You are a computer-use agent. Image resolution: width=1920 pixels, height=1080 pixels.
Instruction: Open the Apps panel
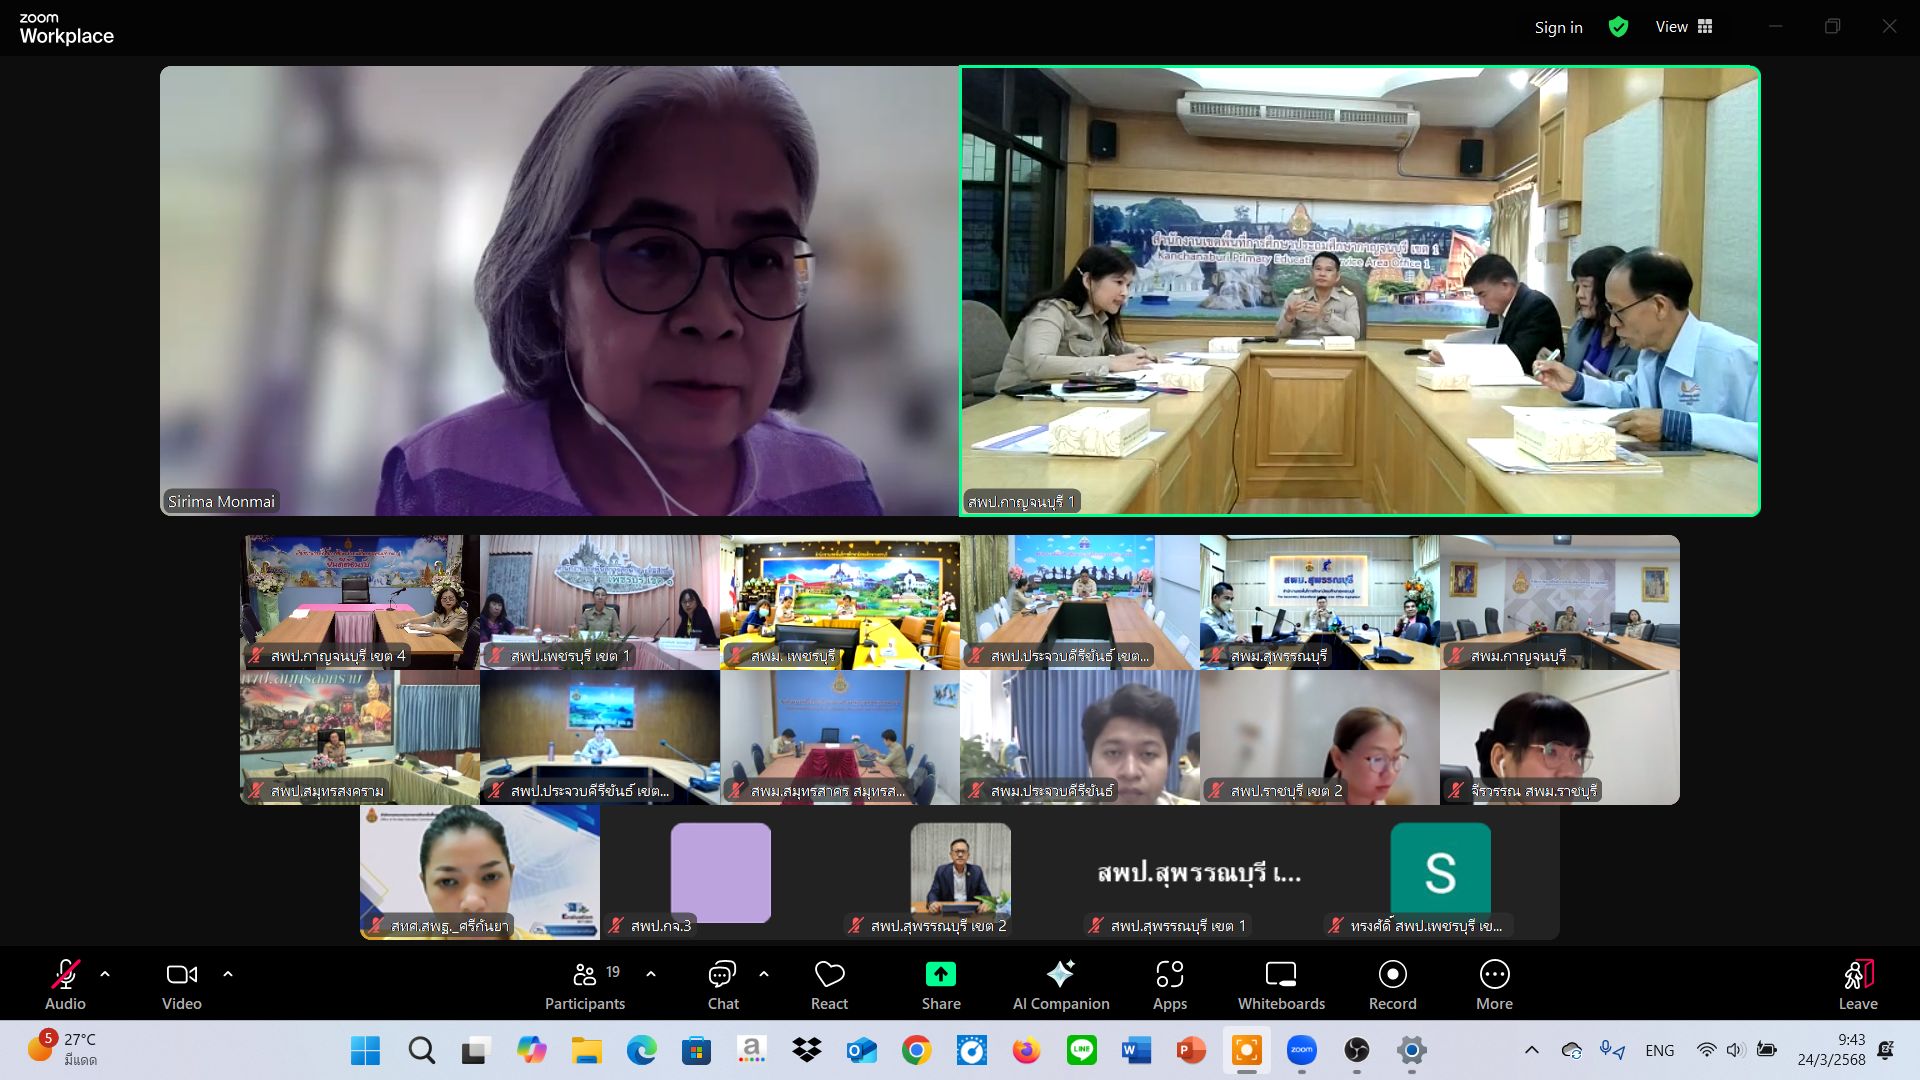coord(1170,985)
